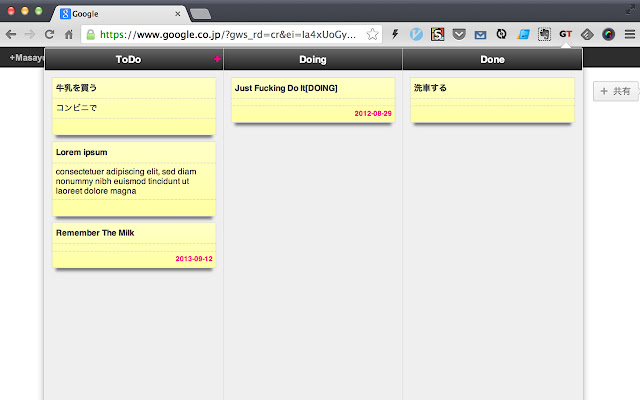This screenshot has width=640, height=400.
Task: Open the 牛乳を買う task card
Action: (134, 106)
